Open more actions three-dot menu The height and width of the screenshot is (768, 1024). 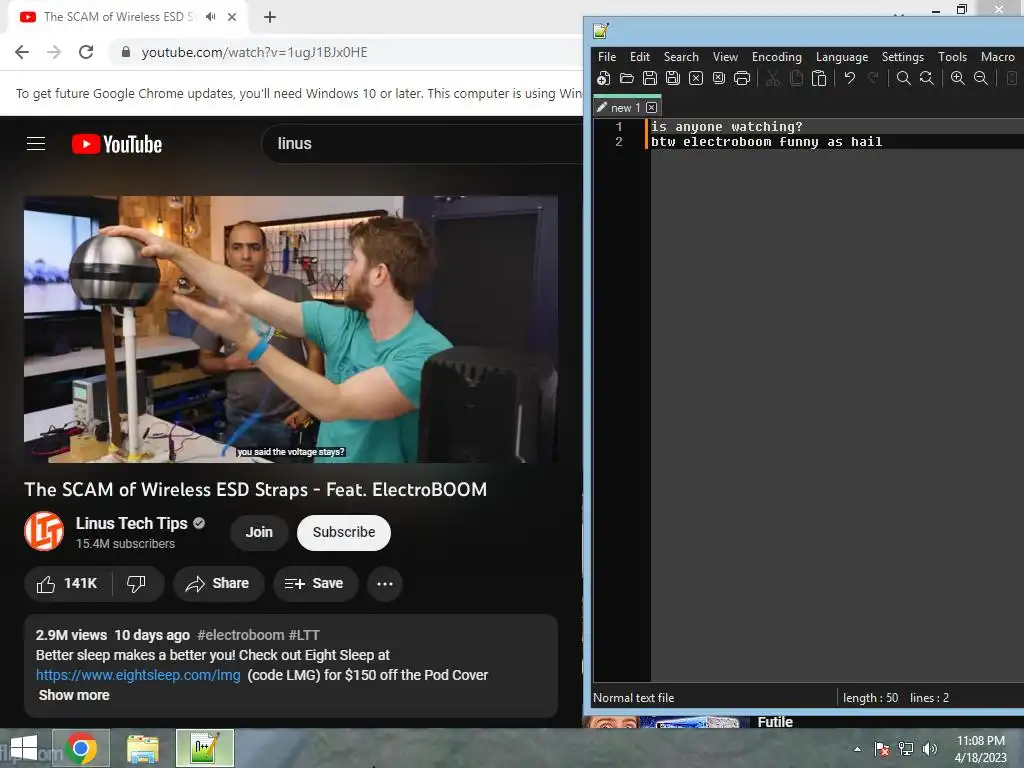coord(385,584)
